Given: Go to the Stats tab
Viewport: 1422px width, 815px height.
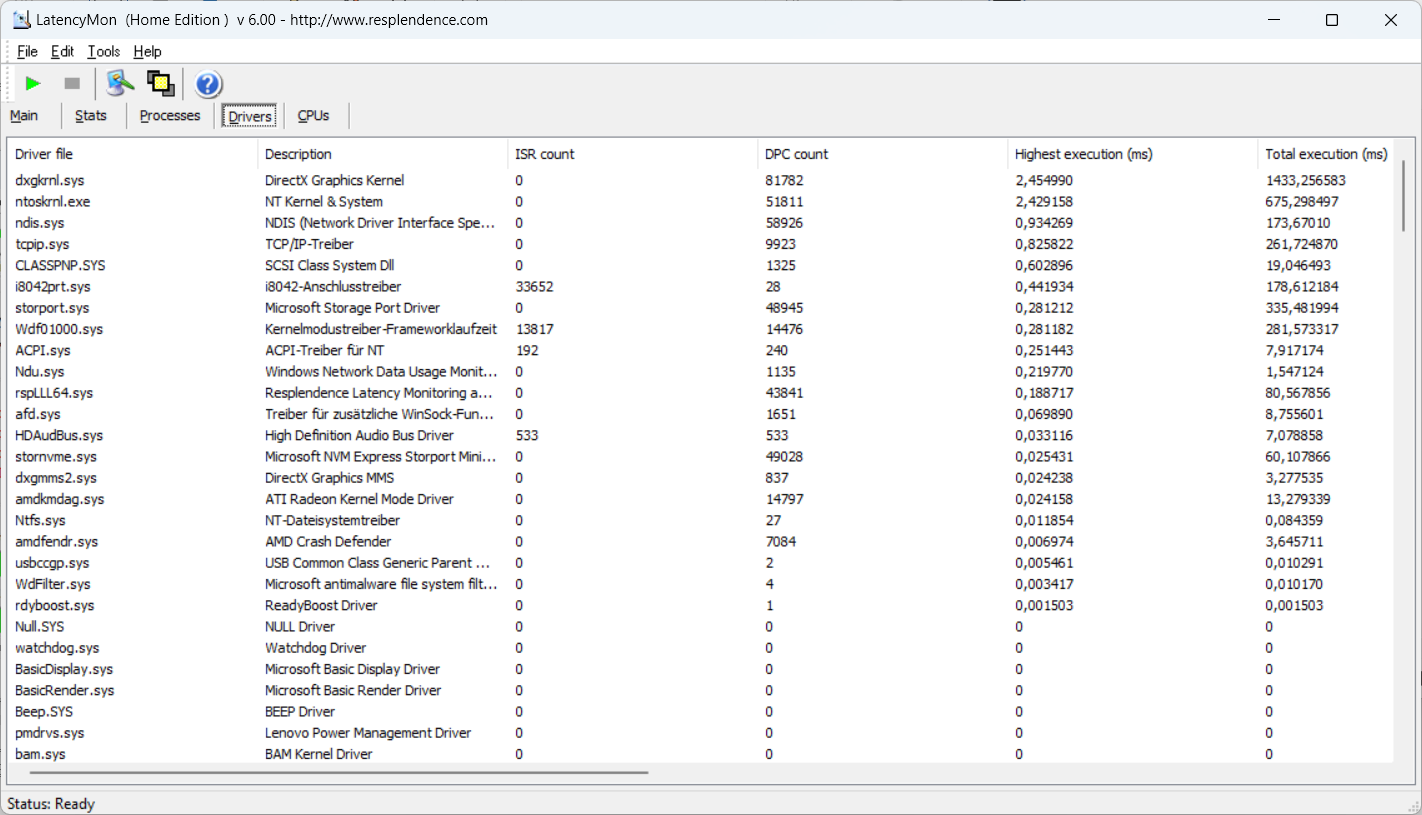Looking at the screenshot, I should (x=90, y=116).
